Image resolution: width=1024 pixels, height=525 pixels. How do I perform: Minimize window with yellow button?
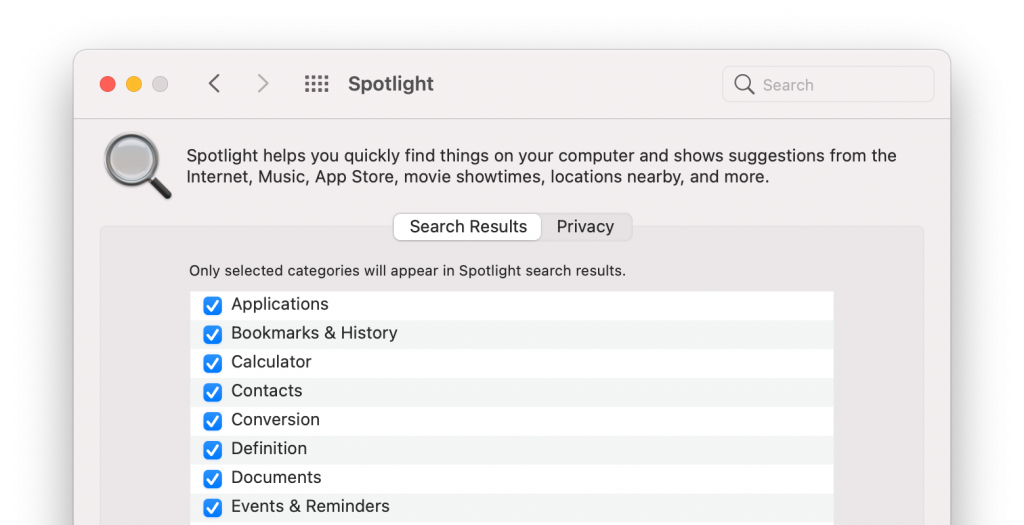point(134,84)
